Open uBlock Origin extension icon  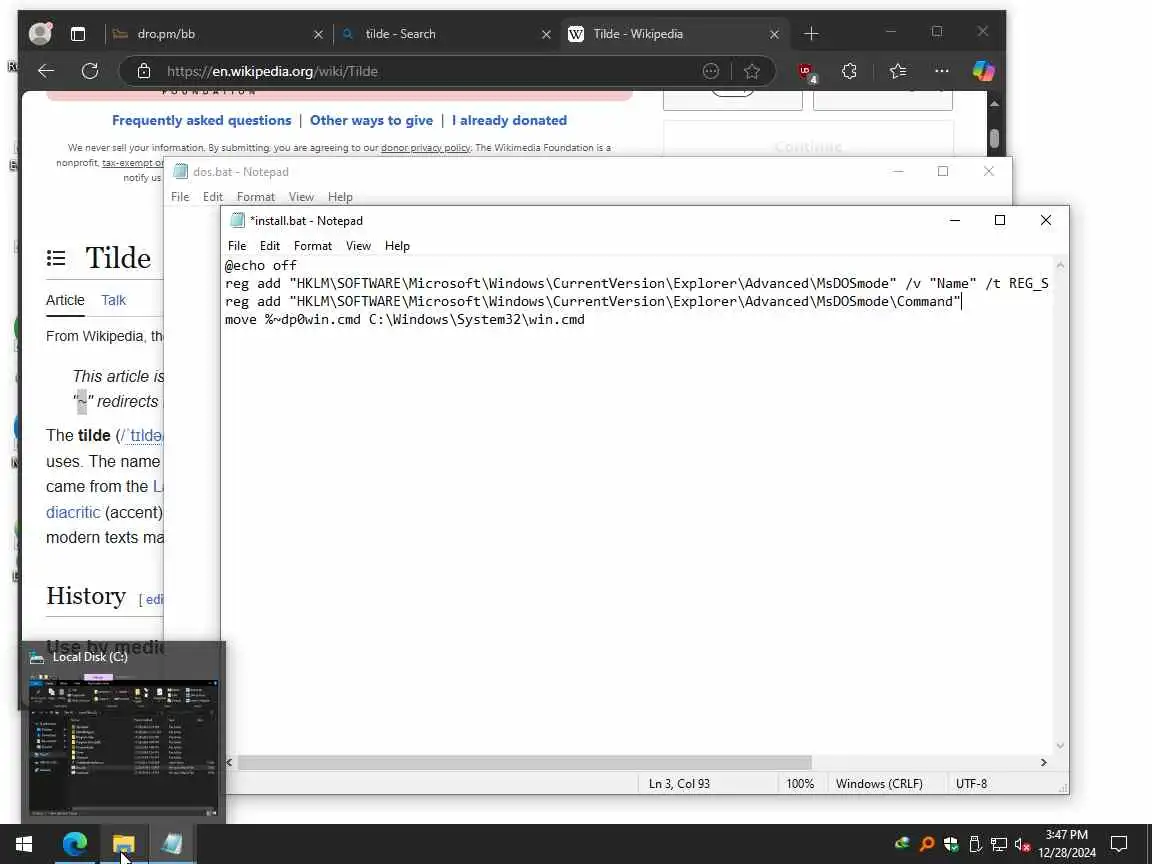pyautogui.click(x=807, y=72)
